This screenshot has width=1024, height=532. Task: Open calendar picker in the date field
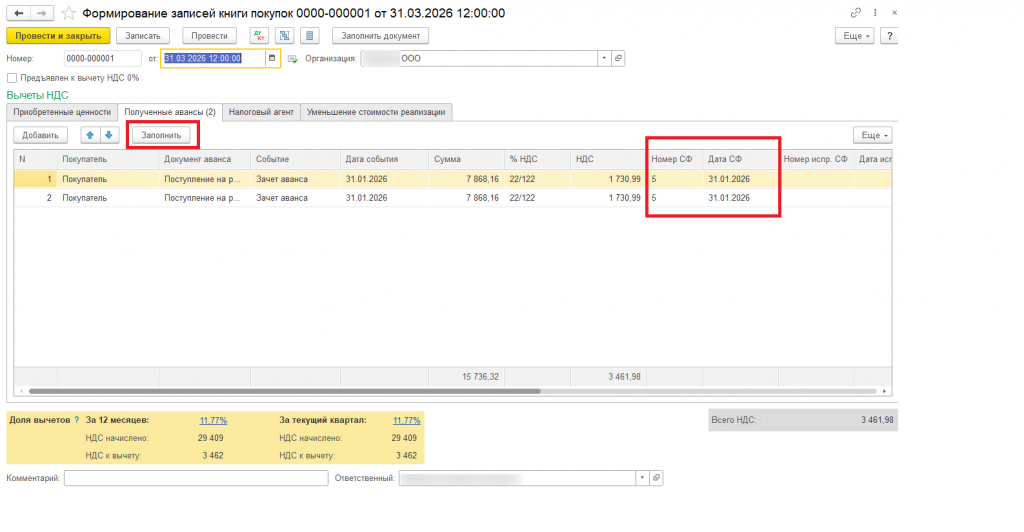pos(272,58)
